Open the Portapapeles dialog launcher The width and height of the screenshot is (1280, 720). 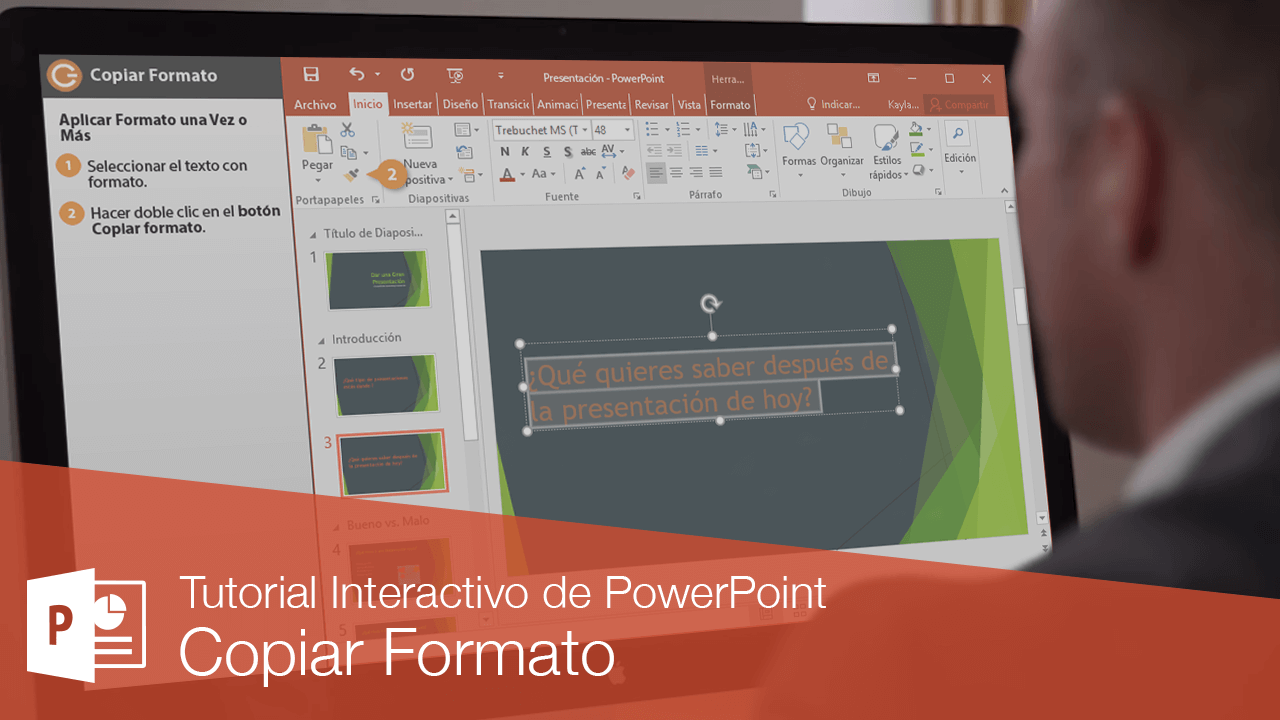(x=376, y=200)
